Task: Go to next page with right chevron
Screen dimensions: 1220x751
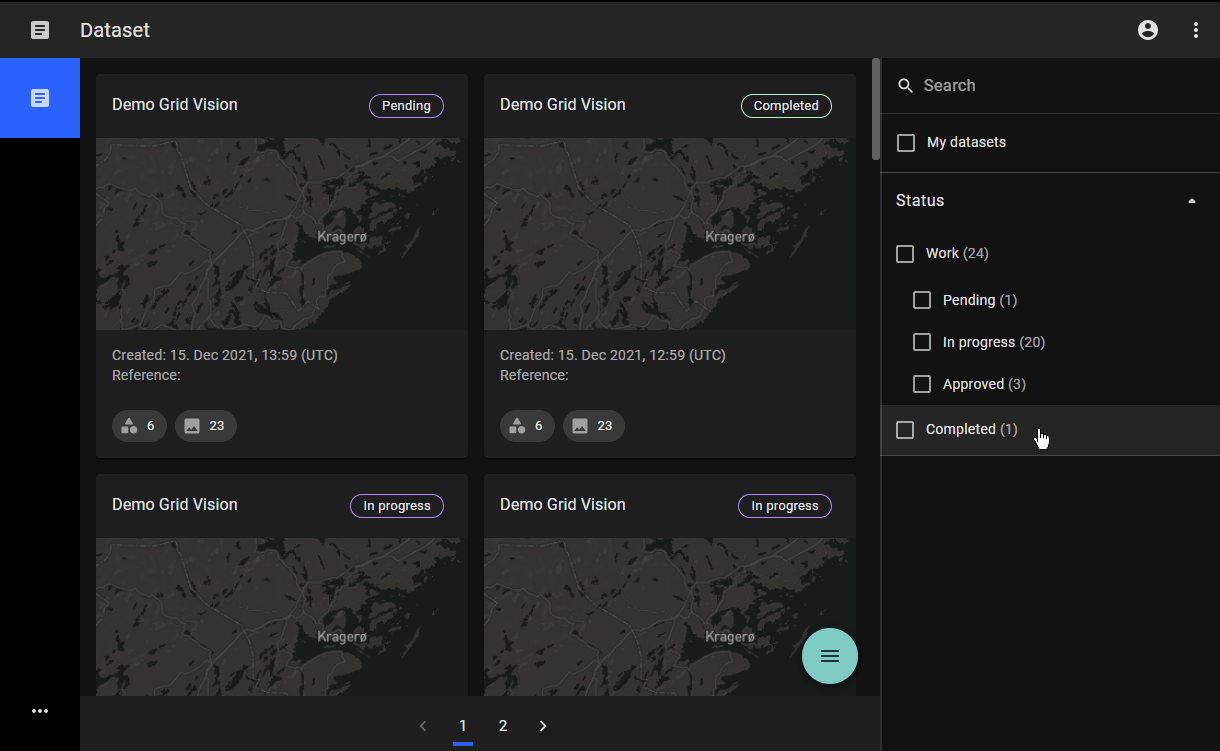Action: click(543, 726)
